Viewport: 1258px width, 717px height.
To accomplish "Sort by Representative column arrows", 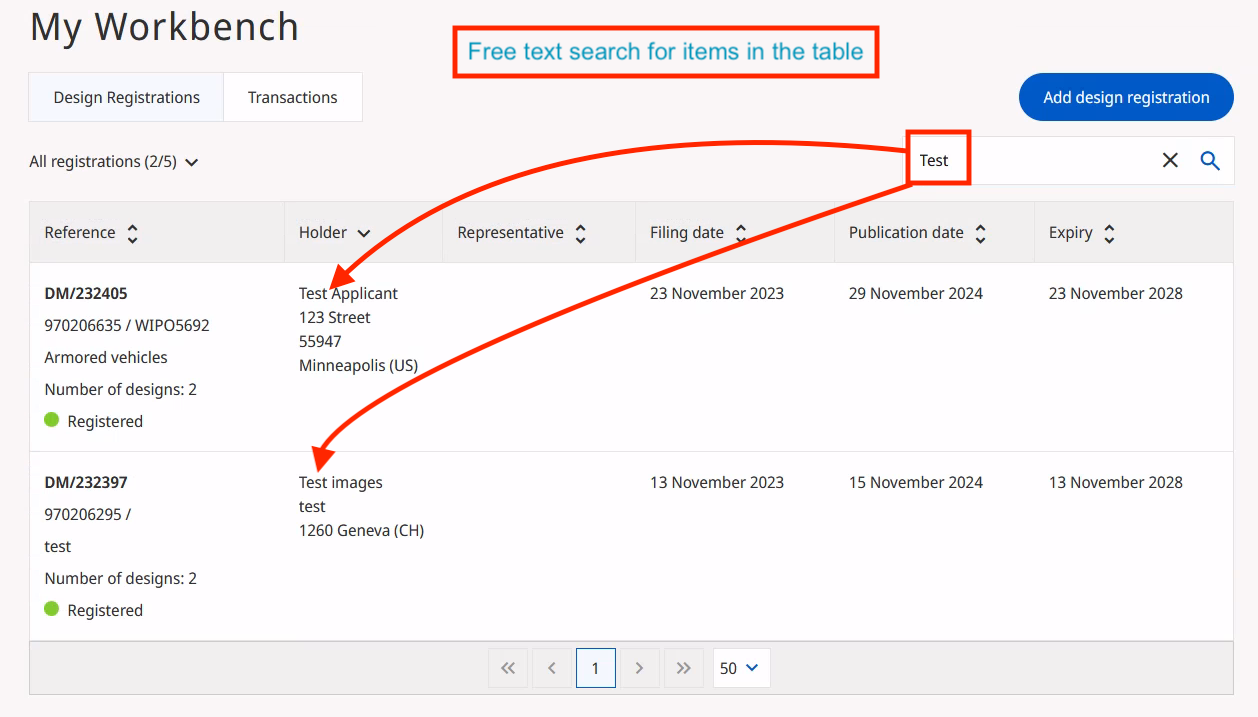I will pos(580,233).
